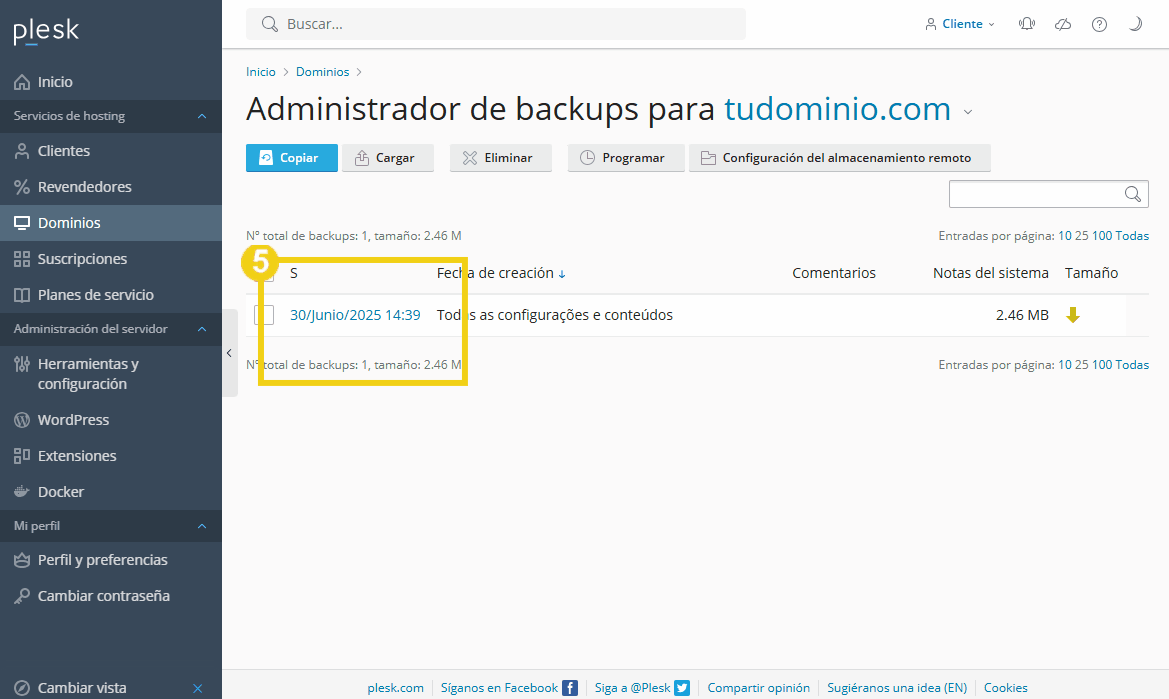Go to Inicio breadcrumb
The image size is (1169, 699).
pos(261,72)
